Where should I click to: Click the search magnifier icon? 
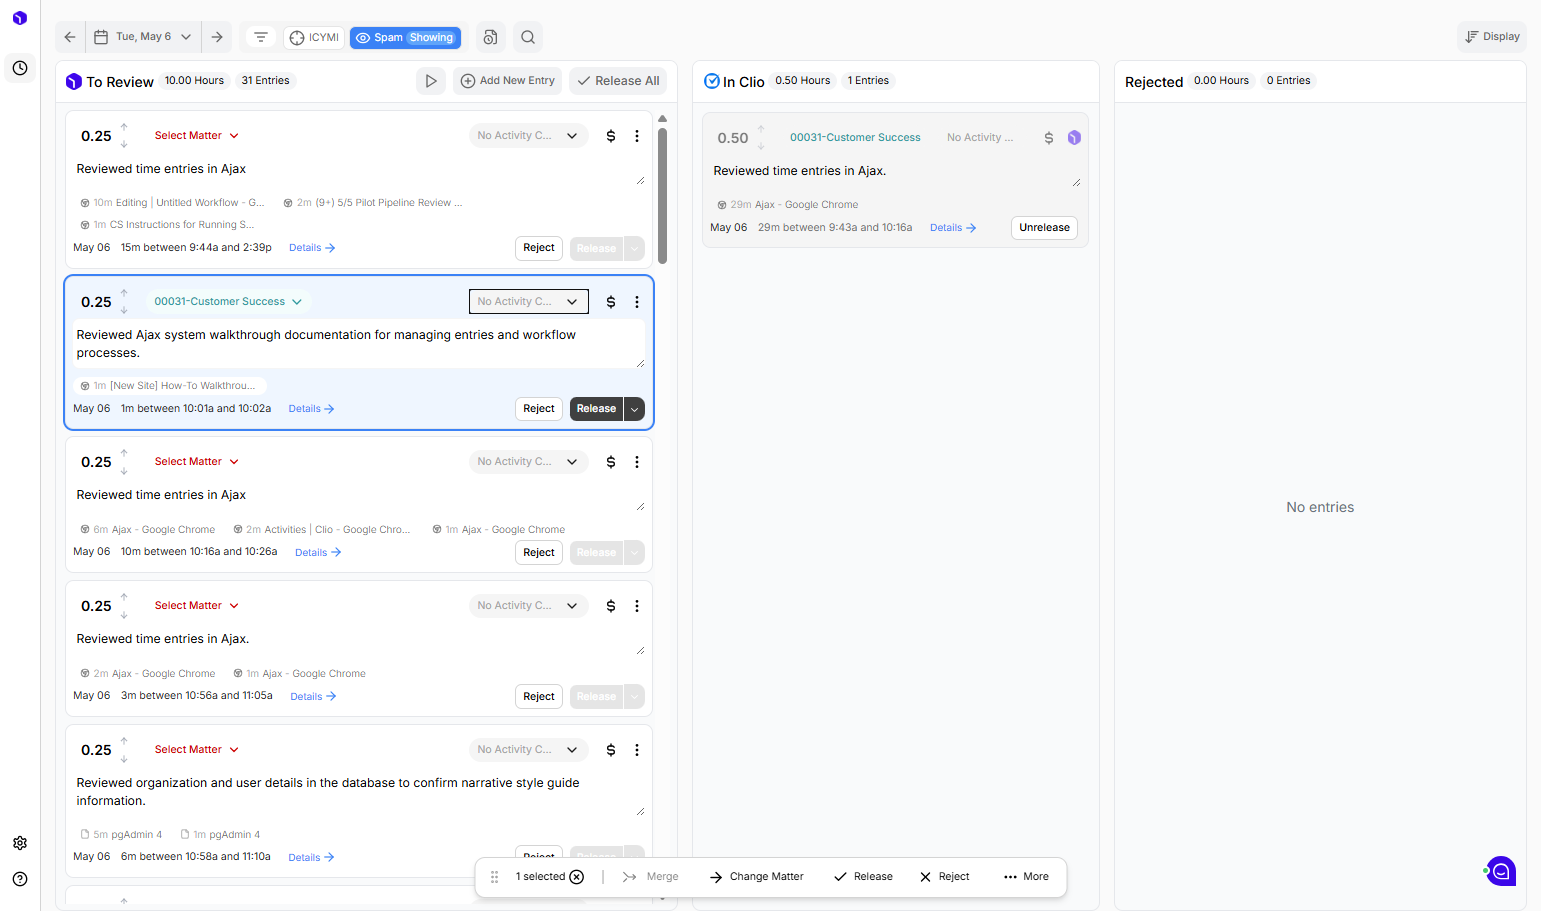(528, 37)
